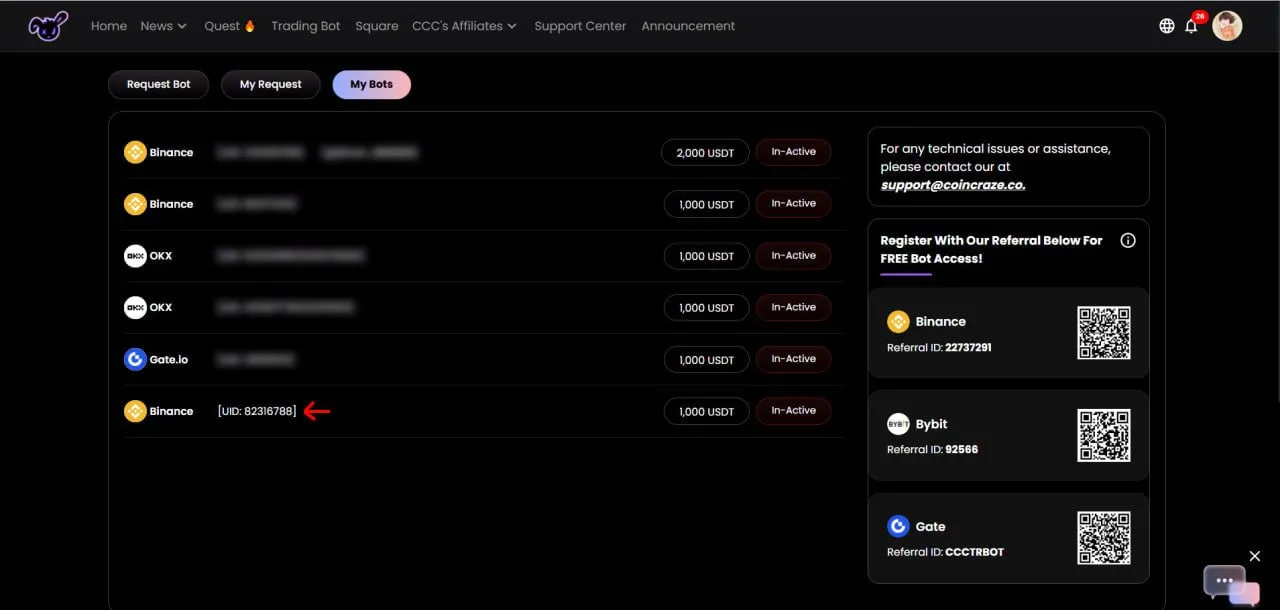Open Trading Bot in navigation

(305, 26)
